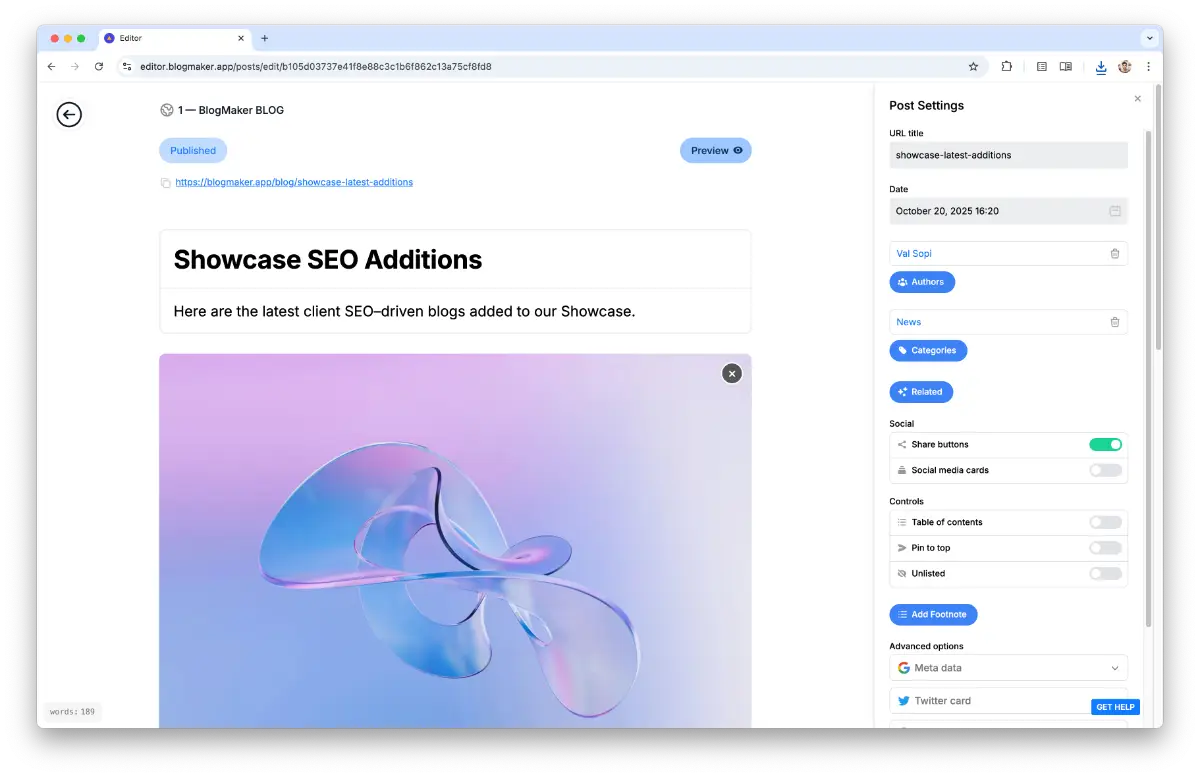Edit the URL title input field
1200x777 pixels.
tap(1008, 155)
